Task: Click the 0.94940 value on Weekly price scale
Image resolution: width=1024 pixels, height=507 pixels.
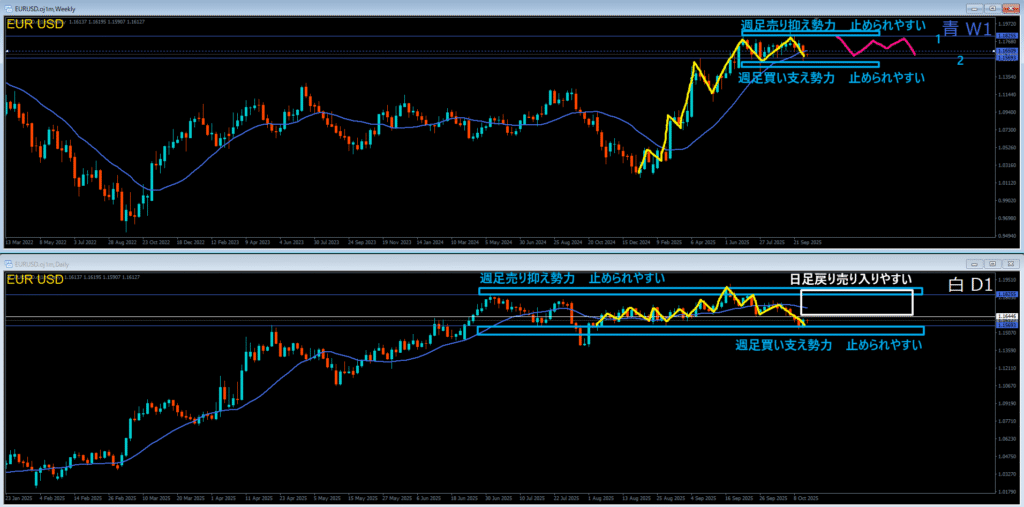Action: click(x=1006, y=235)
